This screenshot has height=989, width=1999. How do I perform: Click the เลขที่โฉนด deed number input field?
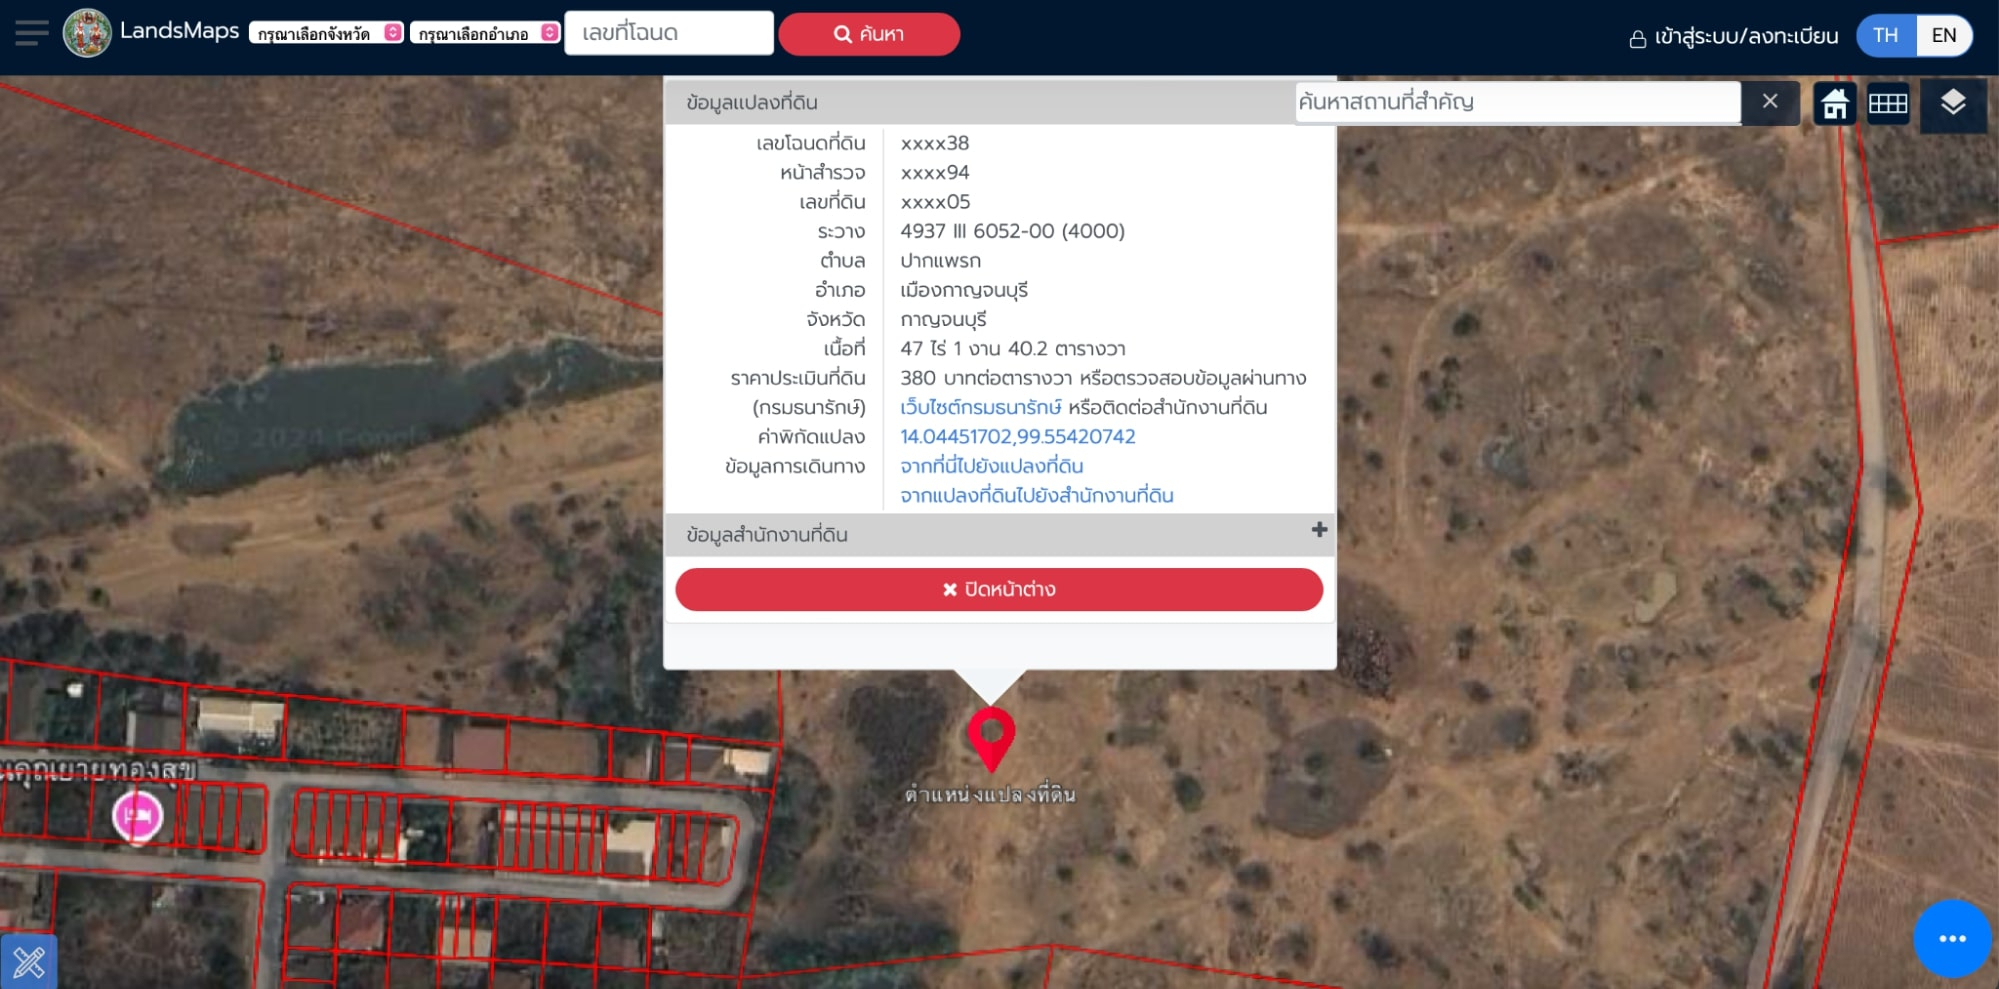point(668,33)
